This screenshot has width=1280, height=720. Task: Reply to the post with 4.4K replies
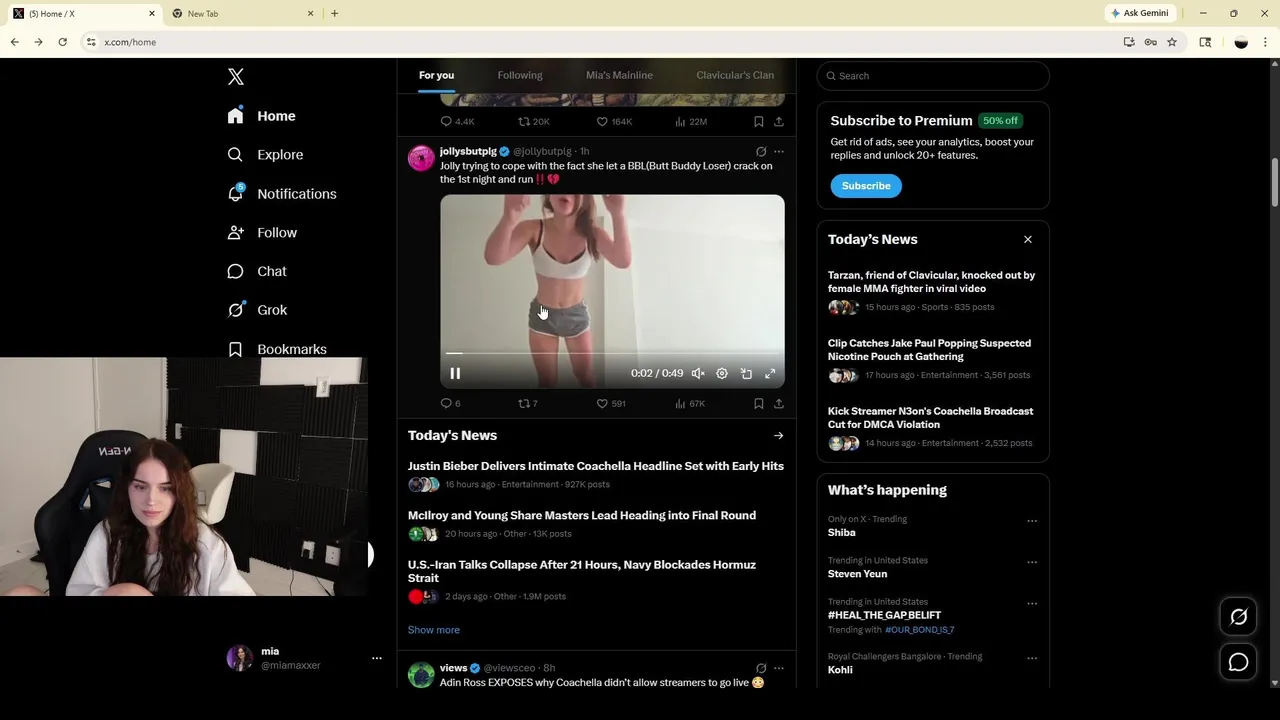coord(457,122)
